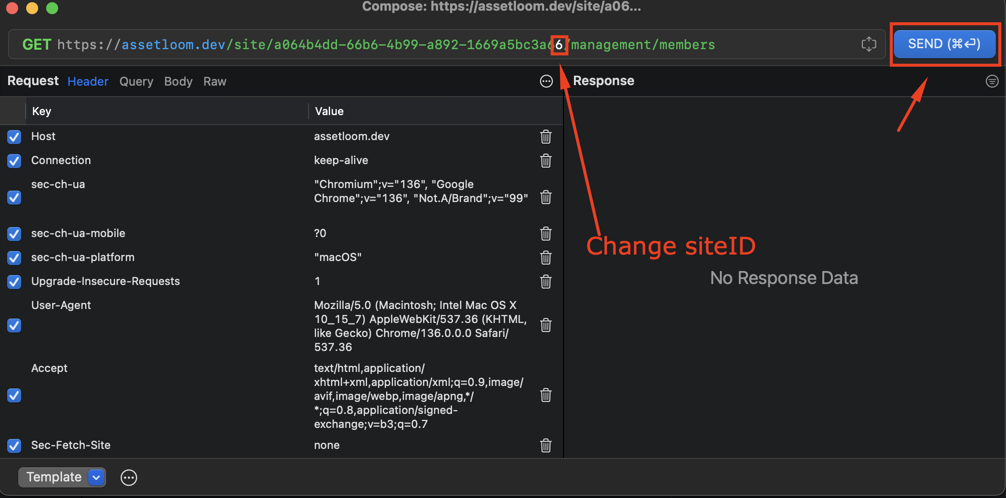Uncheck the Host header checkbox
Screen dimensions: 1006x498
pos(13,137)
